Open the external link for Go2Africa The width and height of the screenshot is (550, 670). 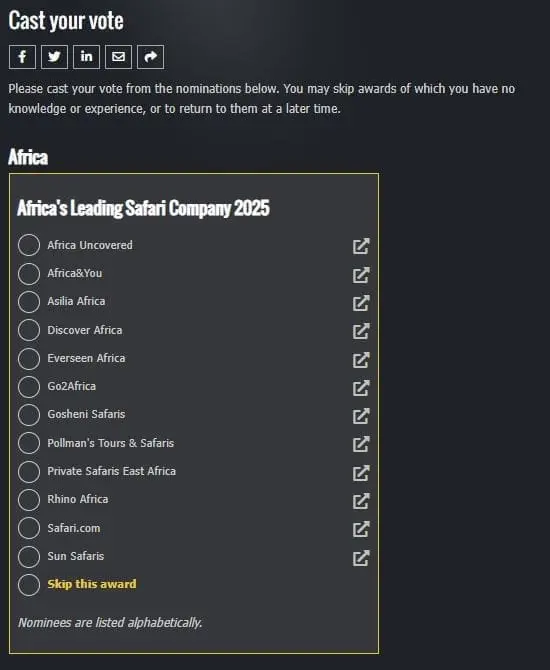361,388
